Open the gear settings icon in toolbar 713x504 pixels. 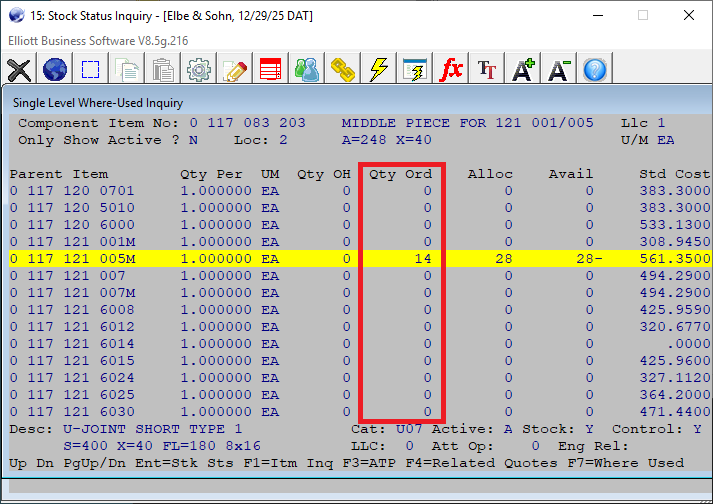click(199, 70)
